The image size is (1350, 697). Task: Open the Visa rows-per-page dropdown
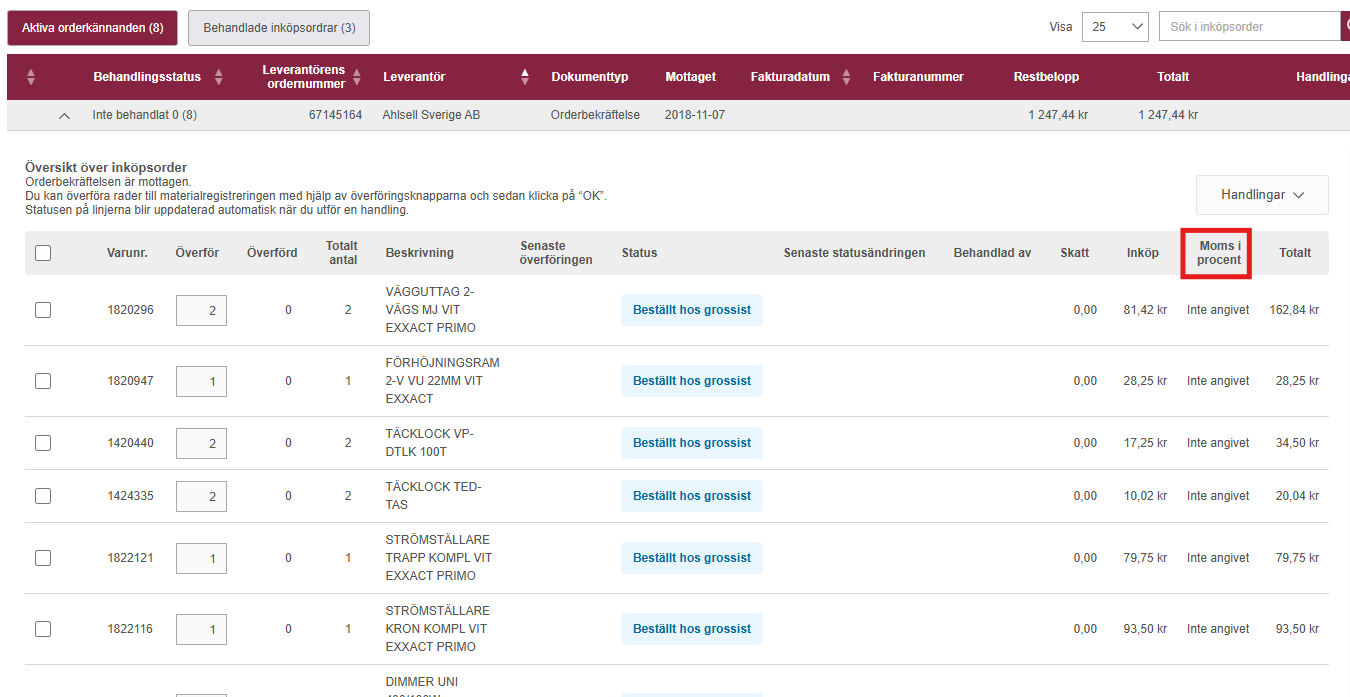[1114, 27]
